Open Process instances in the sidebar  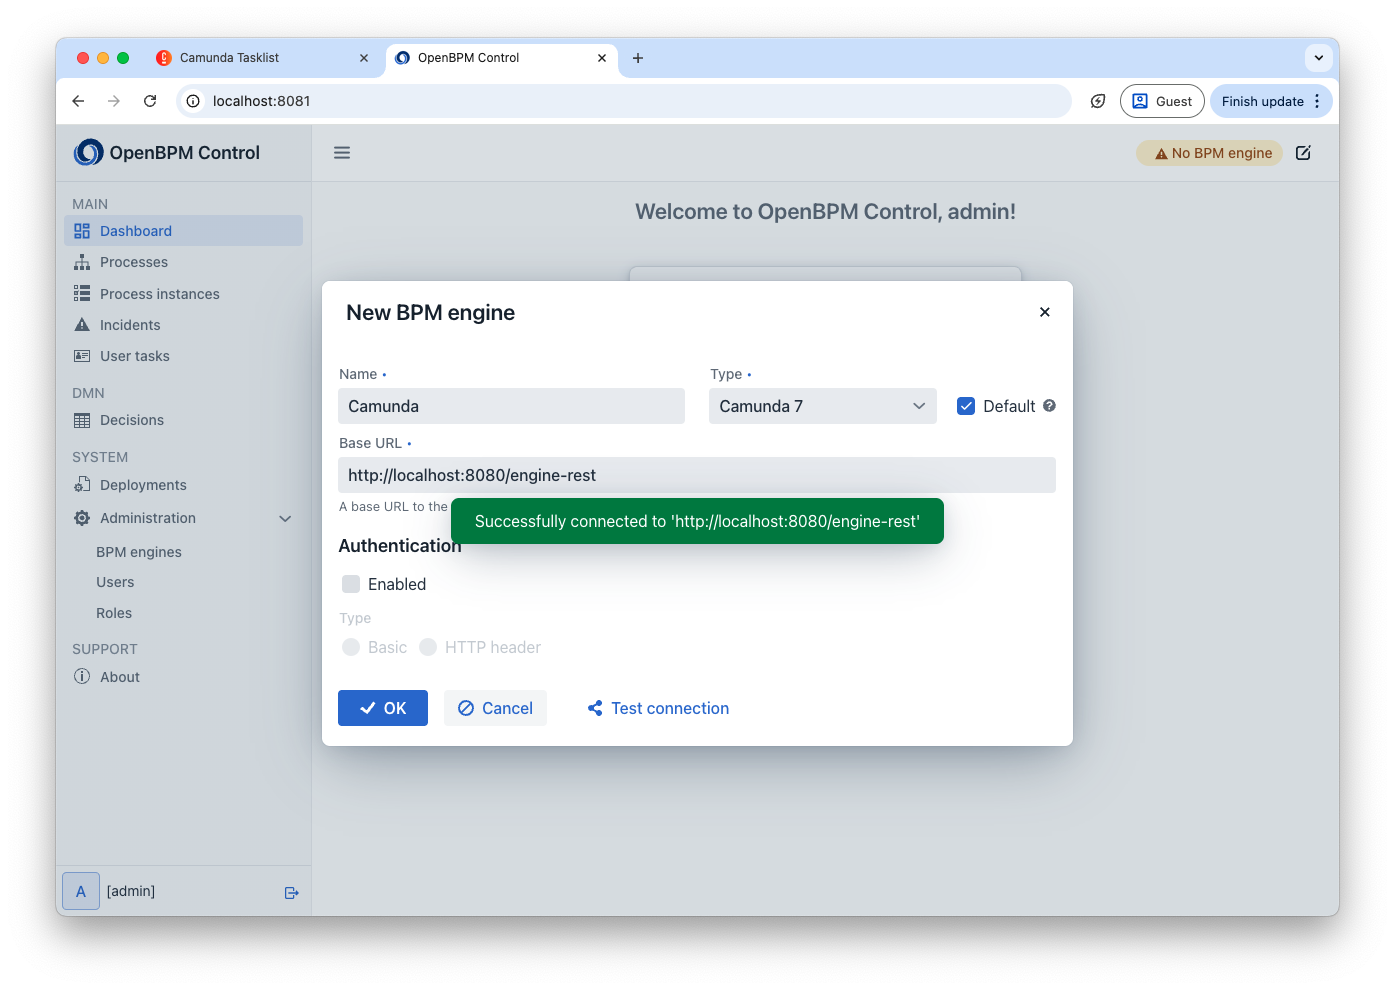(x=184, y=294)
